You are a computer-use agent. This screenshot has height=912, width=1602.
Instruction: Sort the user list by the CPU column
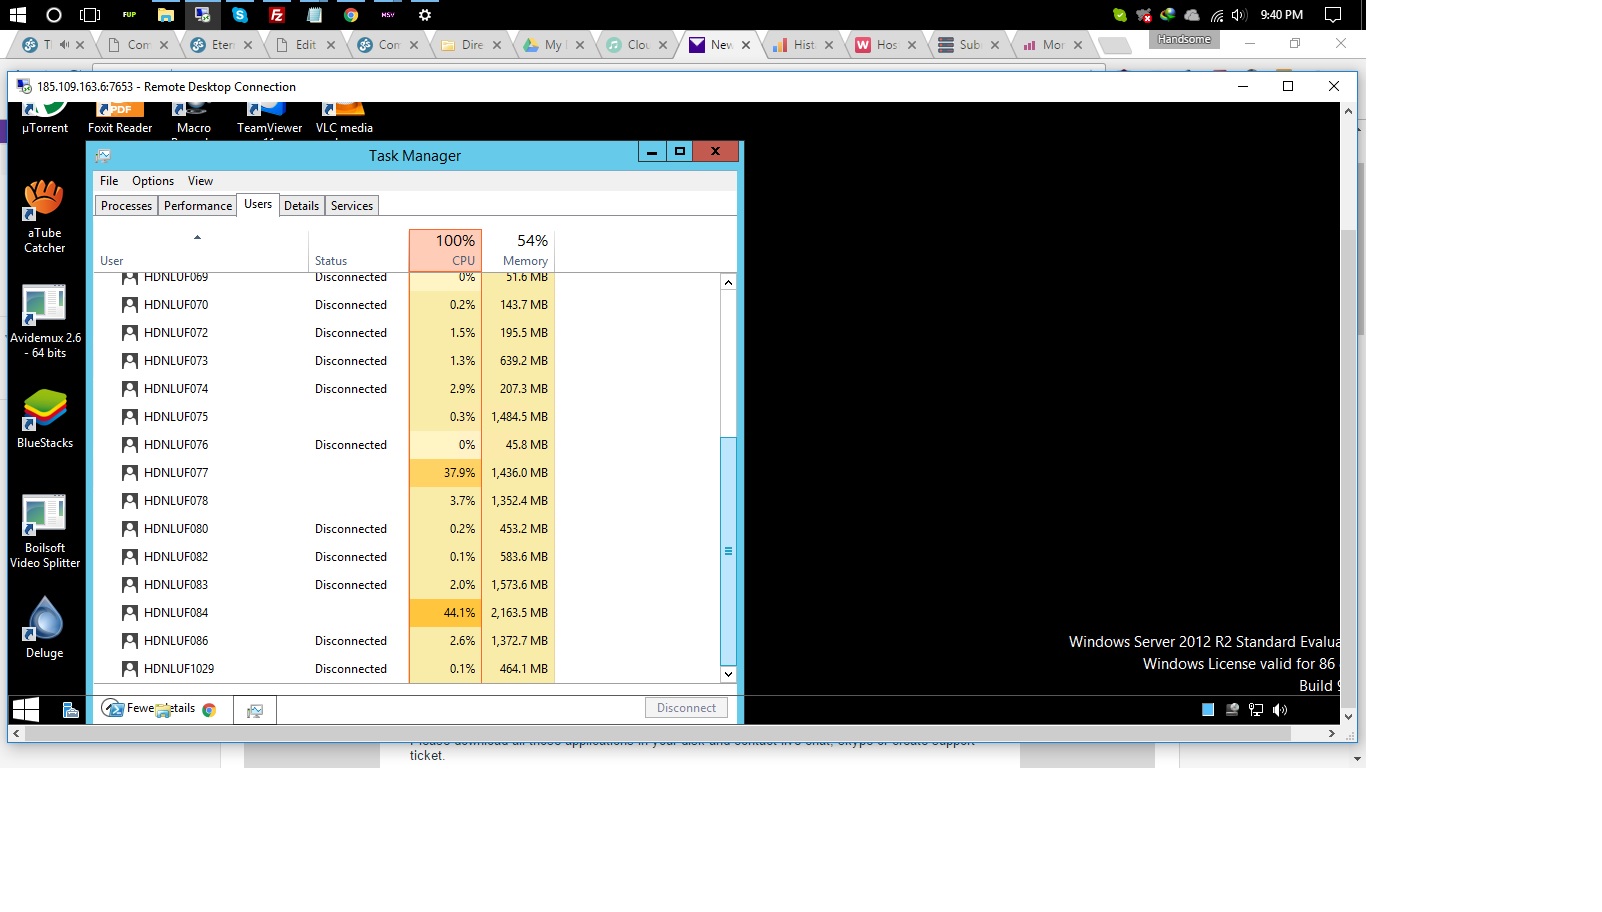coord(446,250)
